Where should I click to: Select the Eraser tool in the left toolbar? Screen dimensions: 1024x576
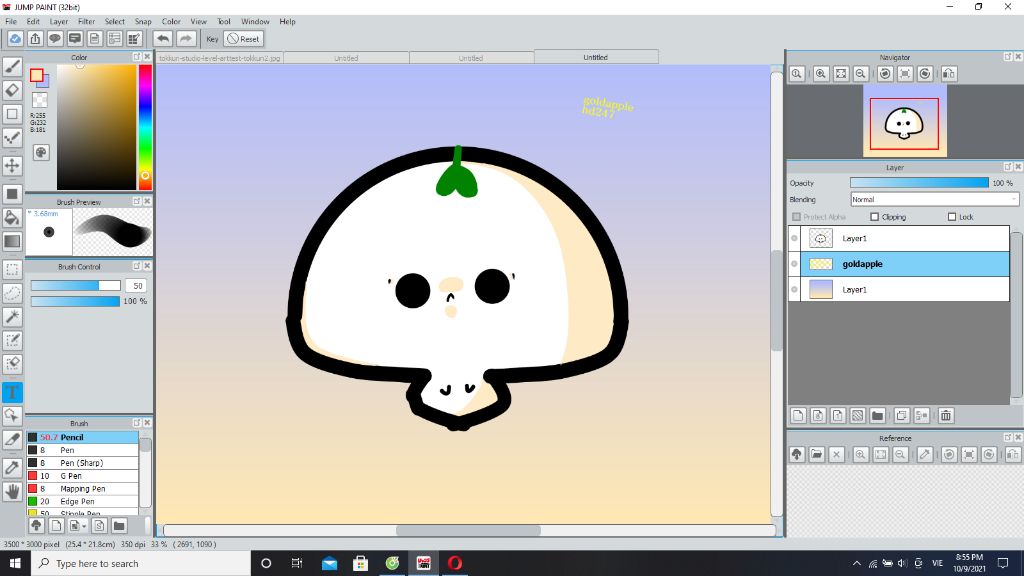point(12,90)
